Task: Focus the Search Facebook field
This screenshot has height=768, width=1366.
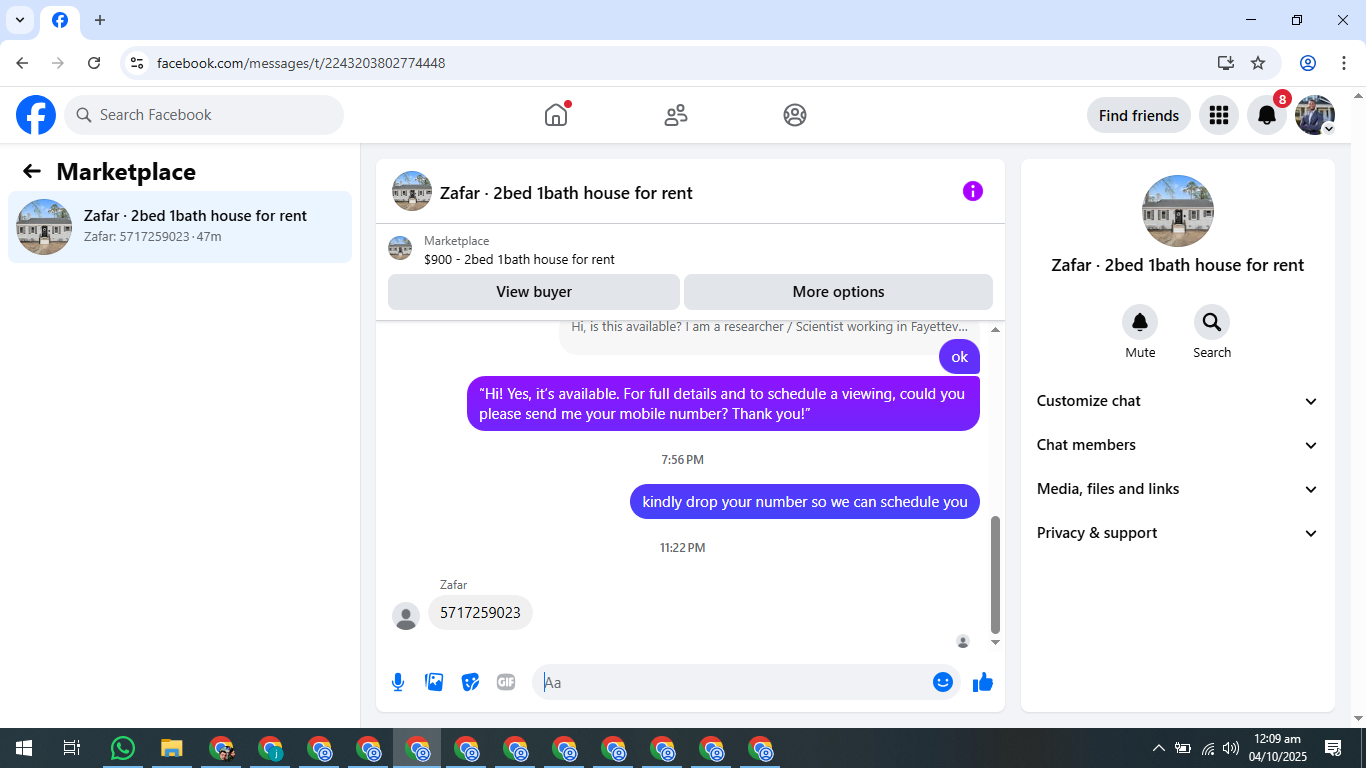Action: [204, 115]
